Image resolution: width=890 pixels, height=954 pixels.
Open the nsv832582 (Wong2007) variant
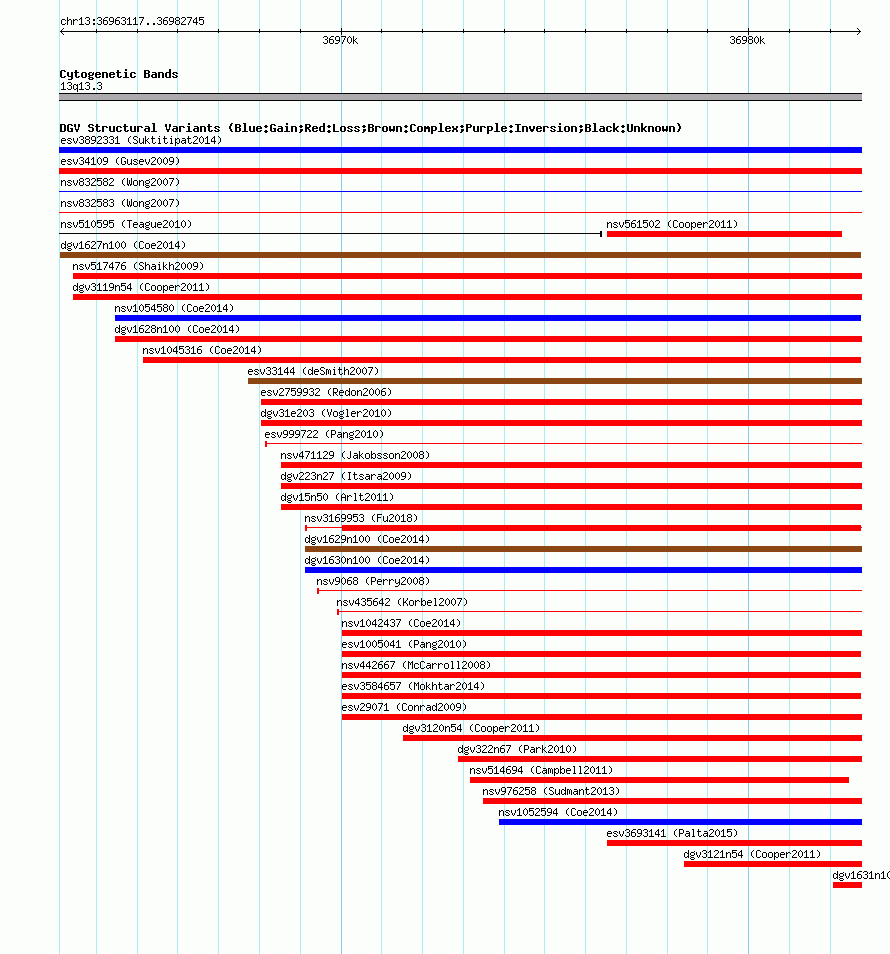120,183
